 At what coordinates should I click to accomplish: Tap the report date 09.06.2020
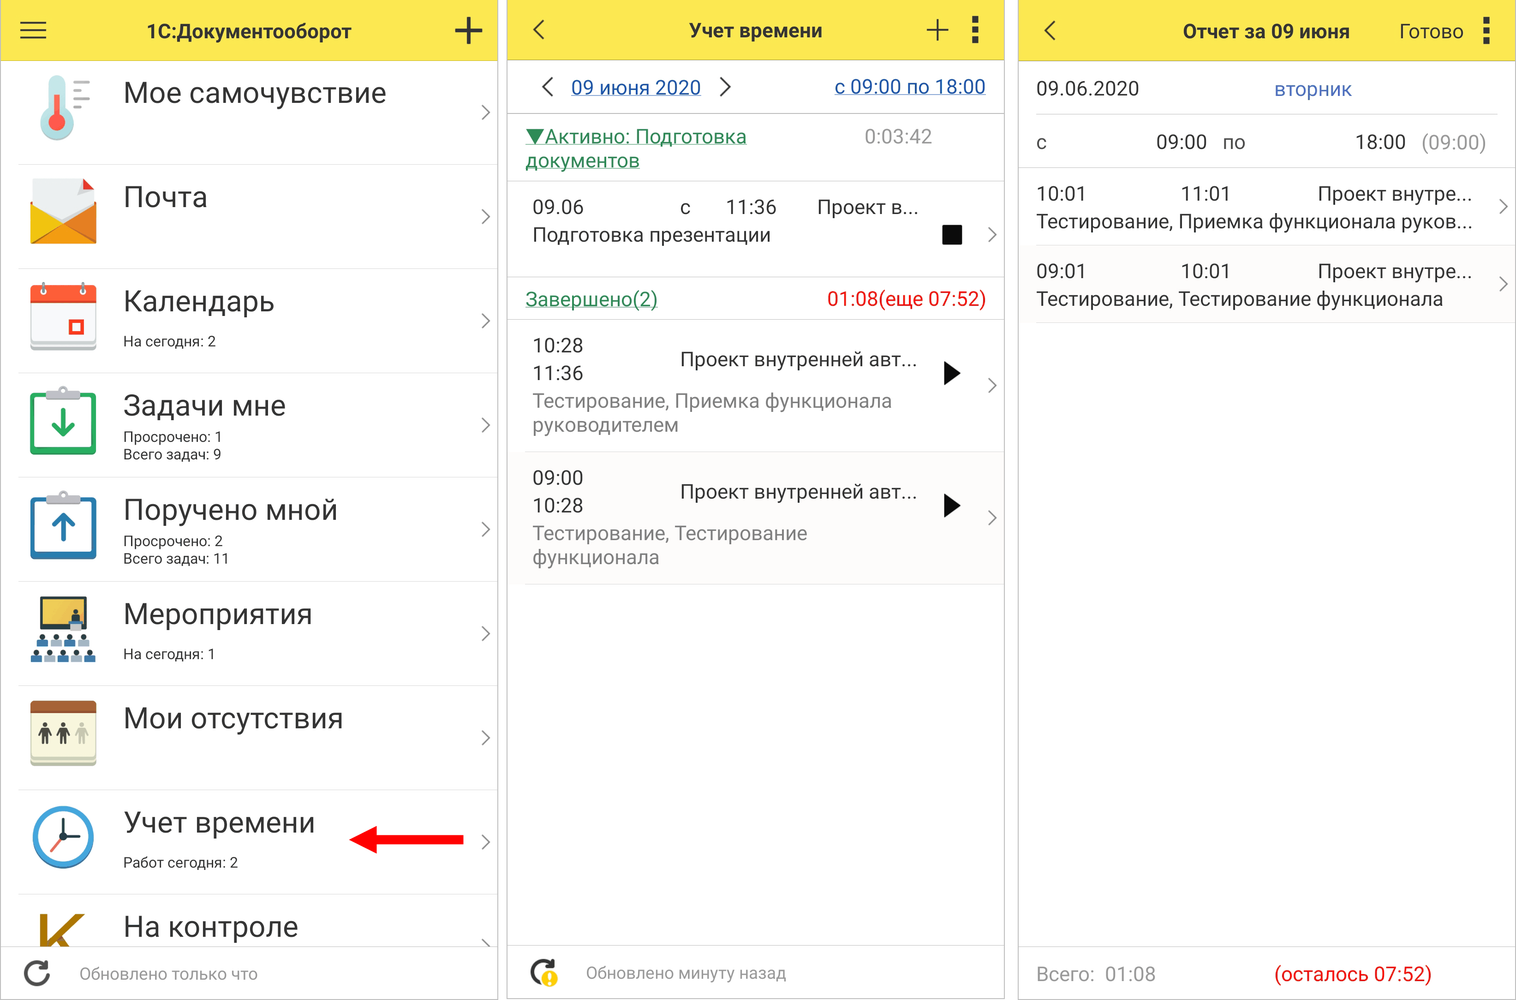click(x=1088, y=89)
